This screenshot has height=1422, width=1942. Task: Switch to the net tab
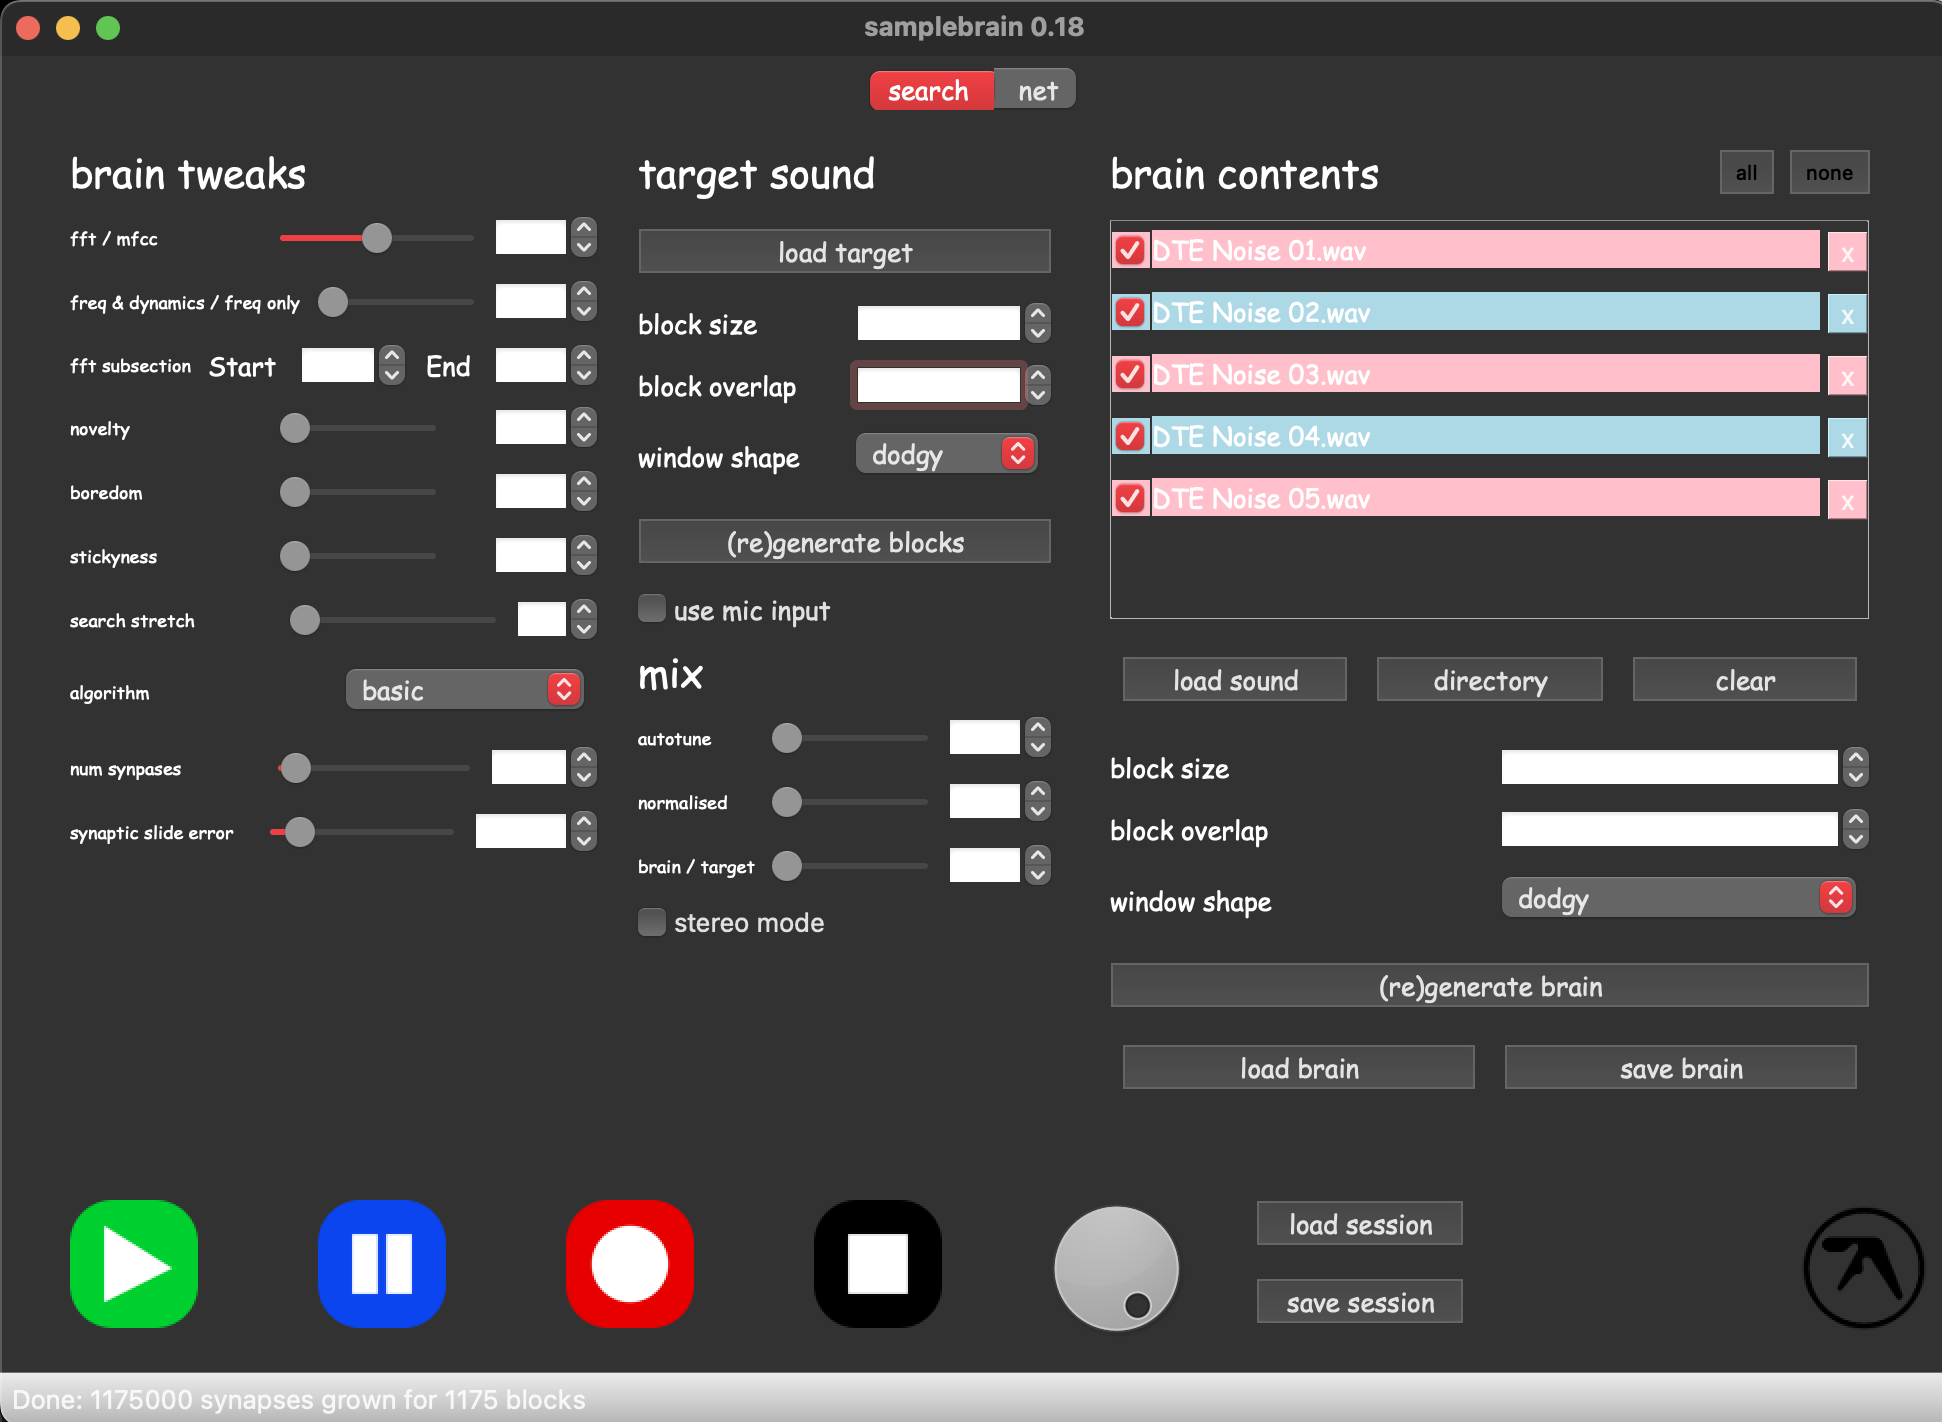point(1036,91)
